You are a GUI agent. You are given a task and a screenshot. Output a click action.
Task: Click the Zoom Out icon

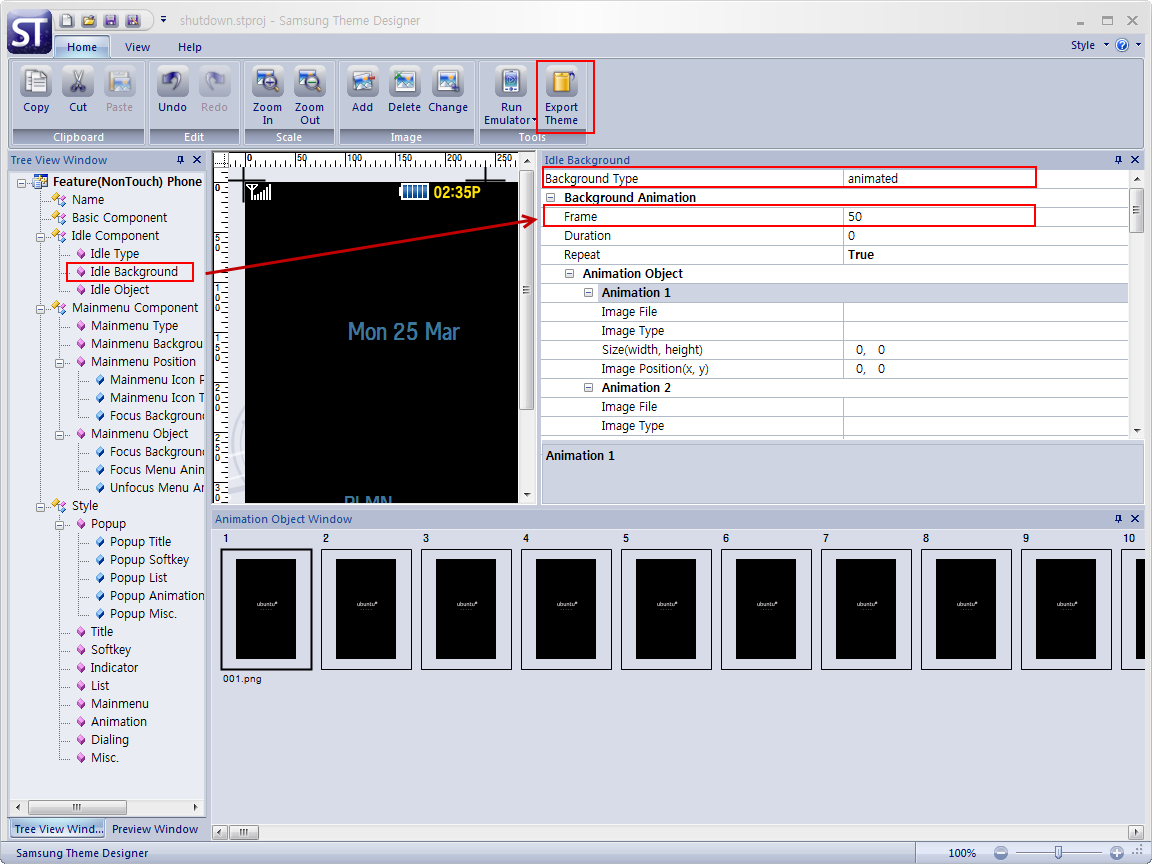309,83
